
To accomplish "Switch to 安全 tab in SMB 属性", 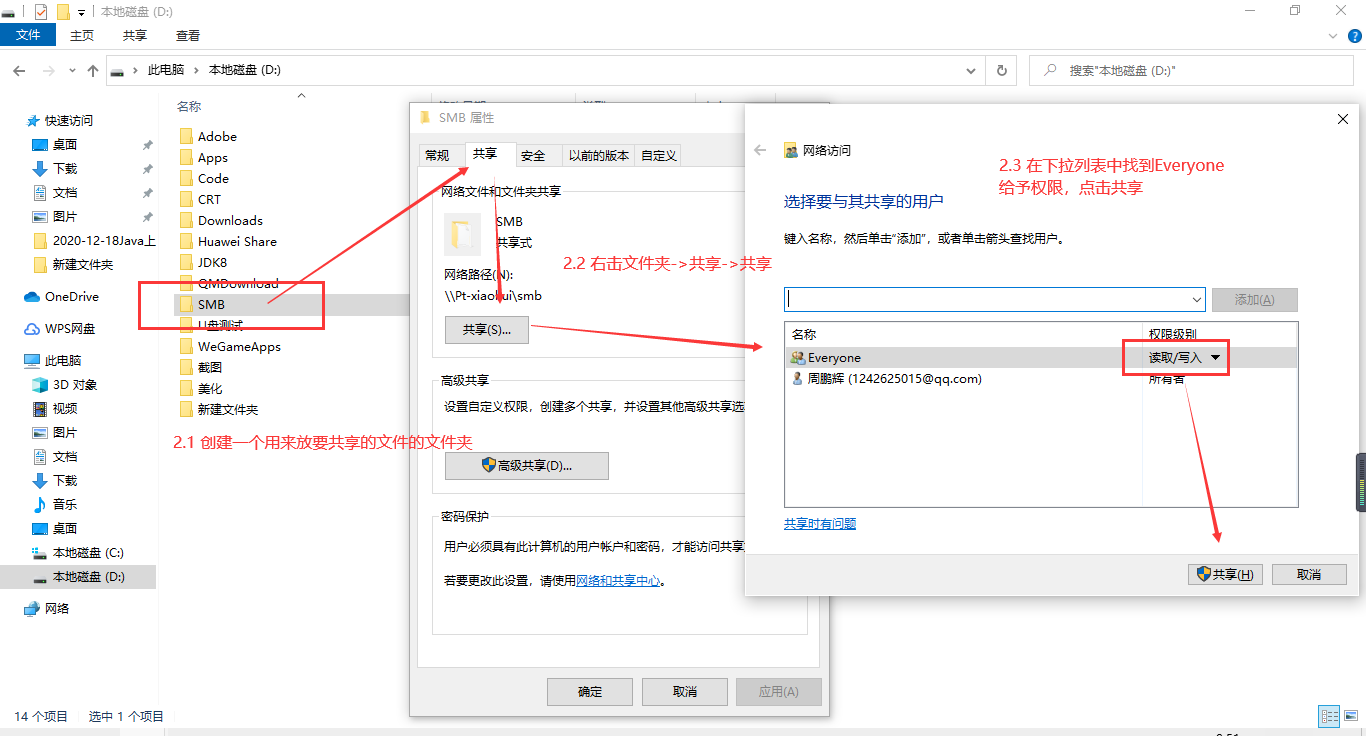I will coord(534,155).
